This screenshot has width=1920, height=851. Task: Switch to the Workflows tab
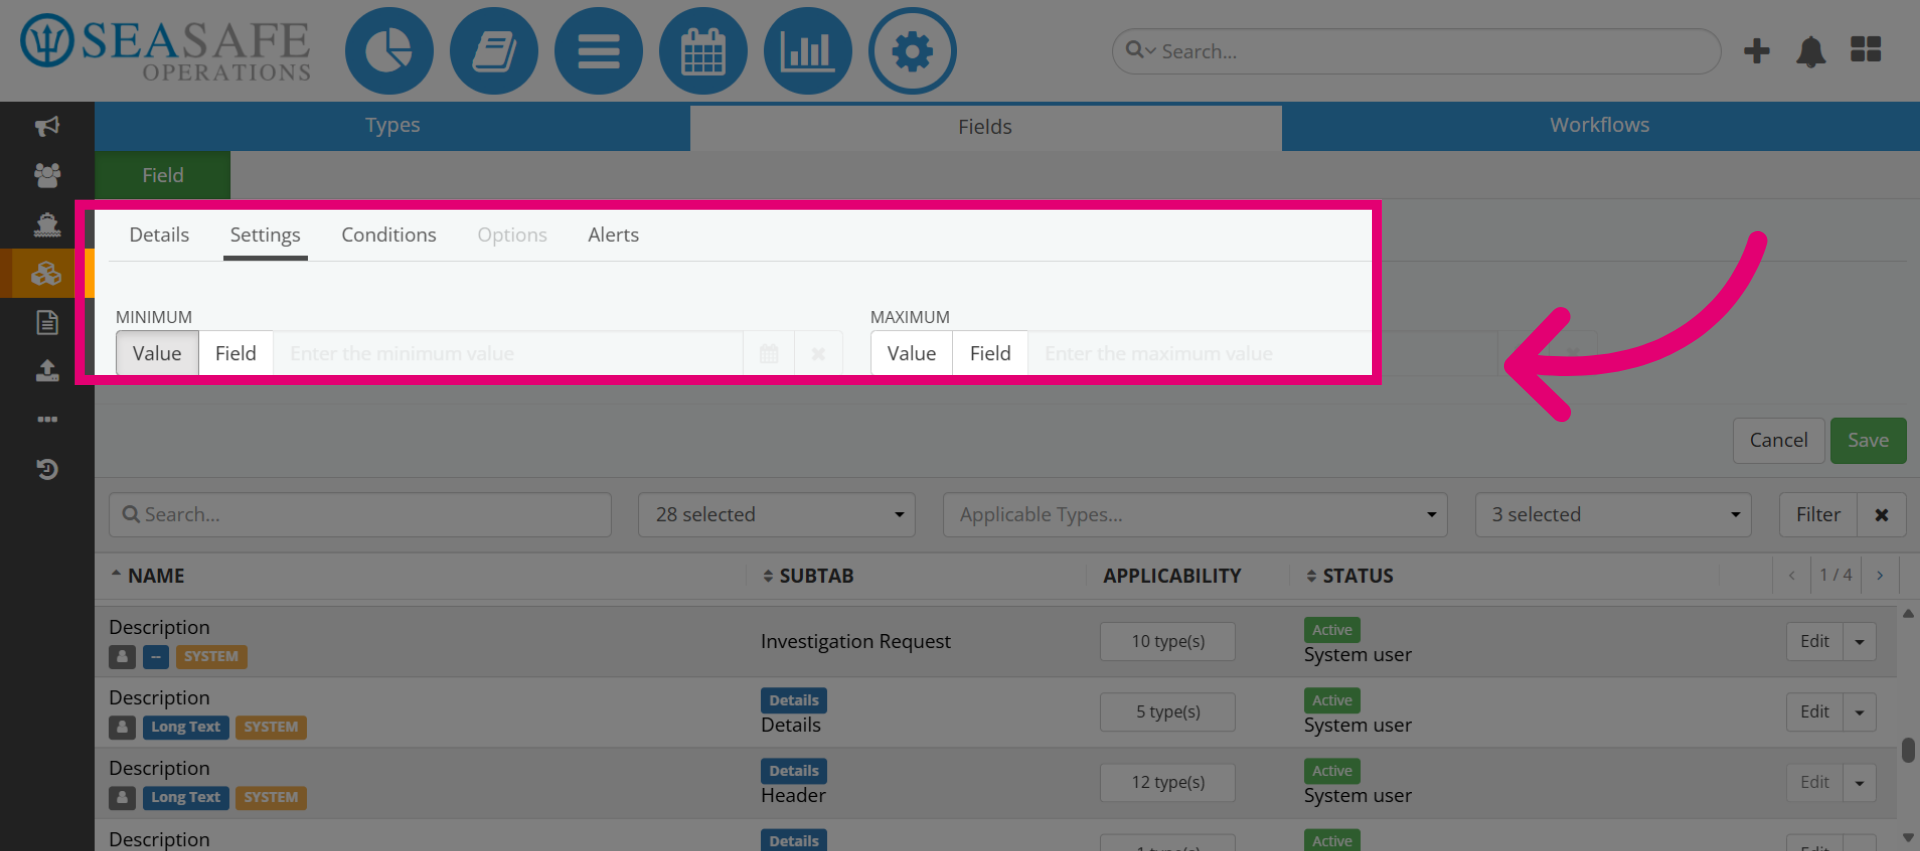coord(1600,126)
